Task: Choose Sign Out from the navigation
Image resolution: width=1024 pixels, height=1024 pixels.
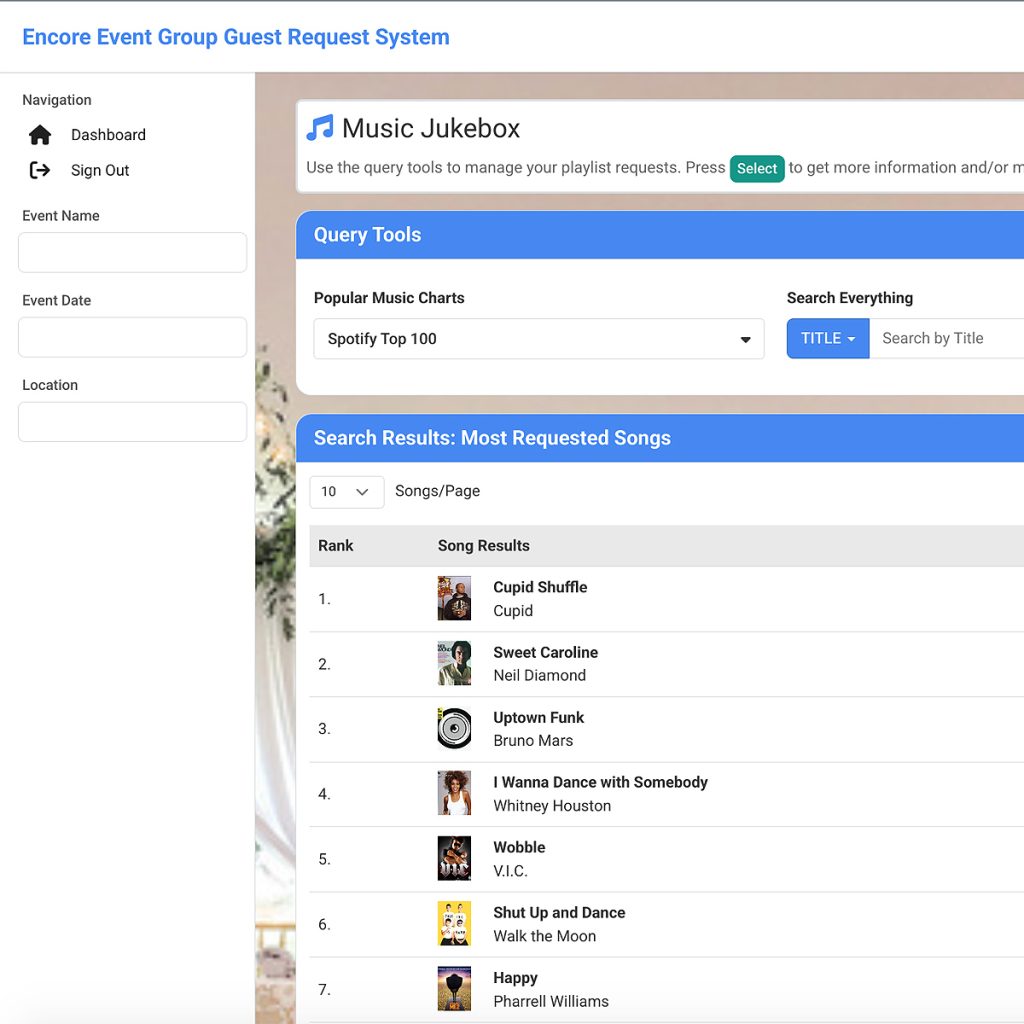Action: pos(100,170)
